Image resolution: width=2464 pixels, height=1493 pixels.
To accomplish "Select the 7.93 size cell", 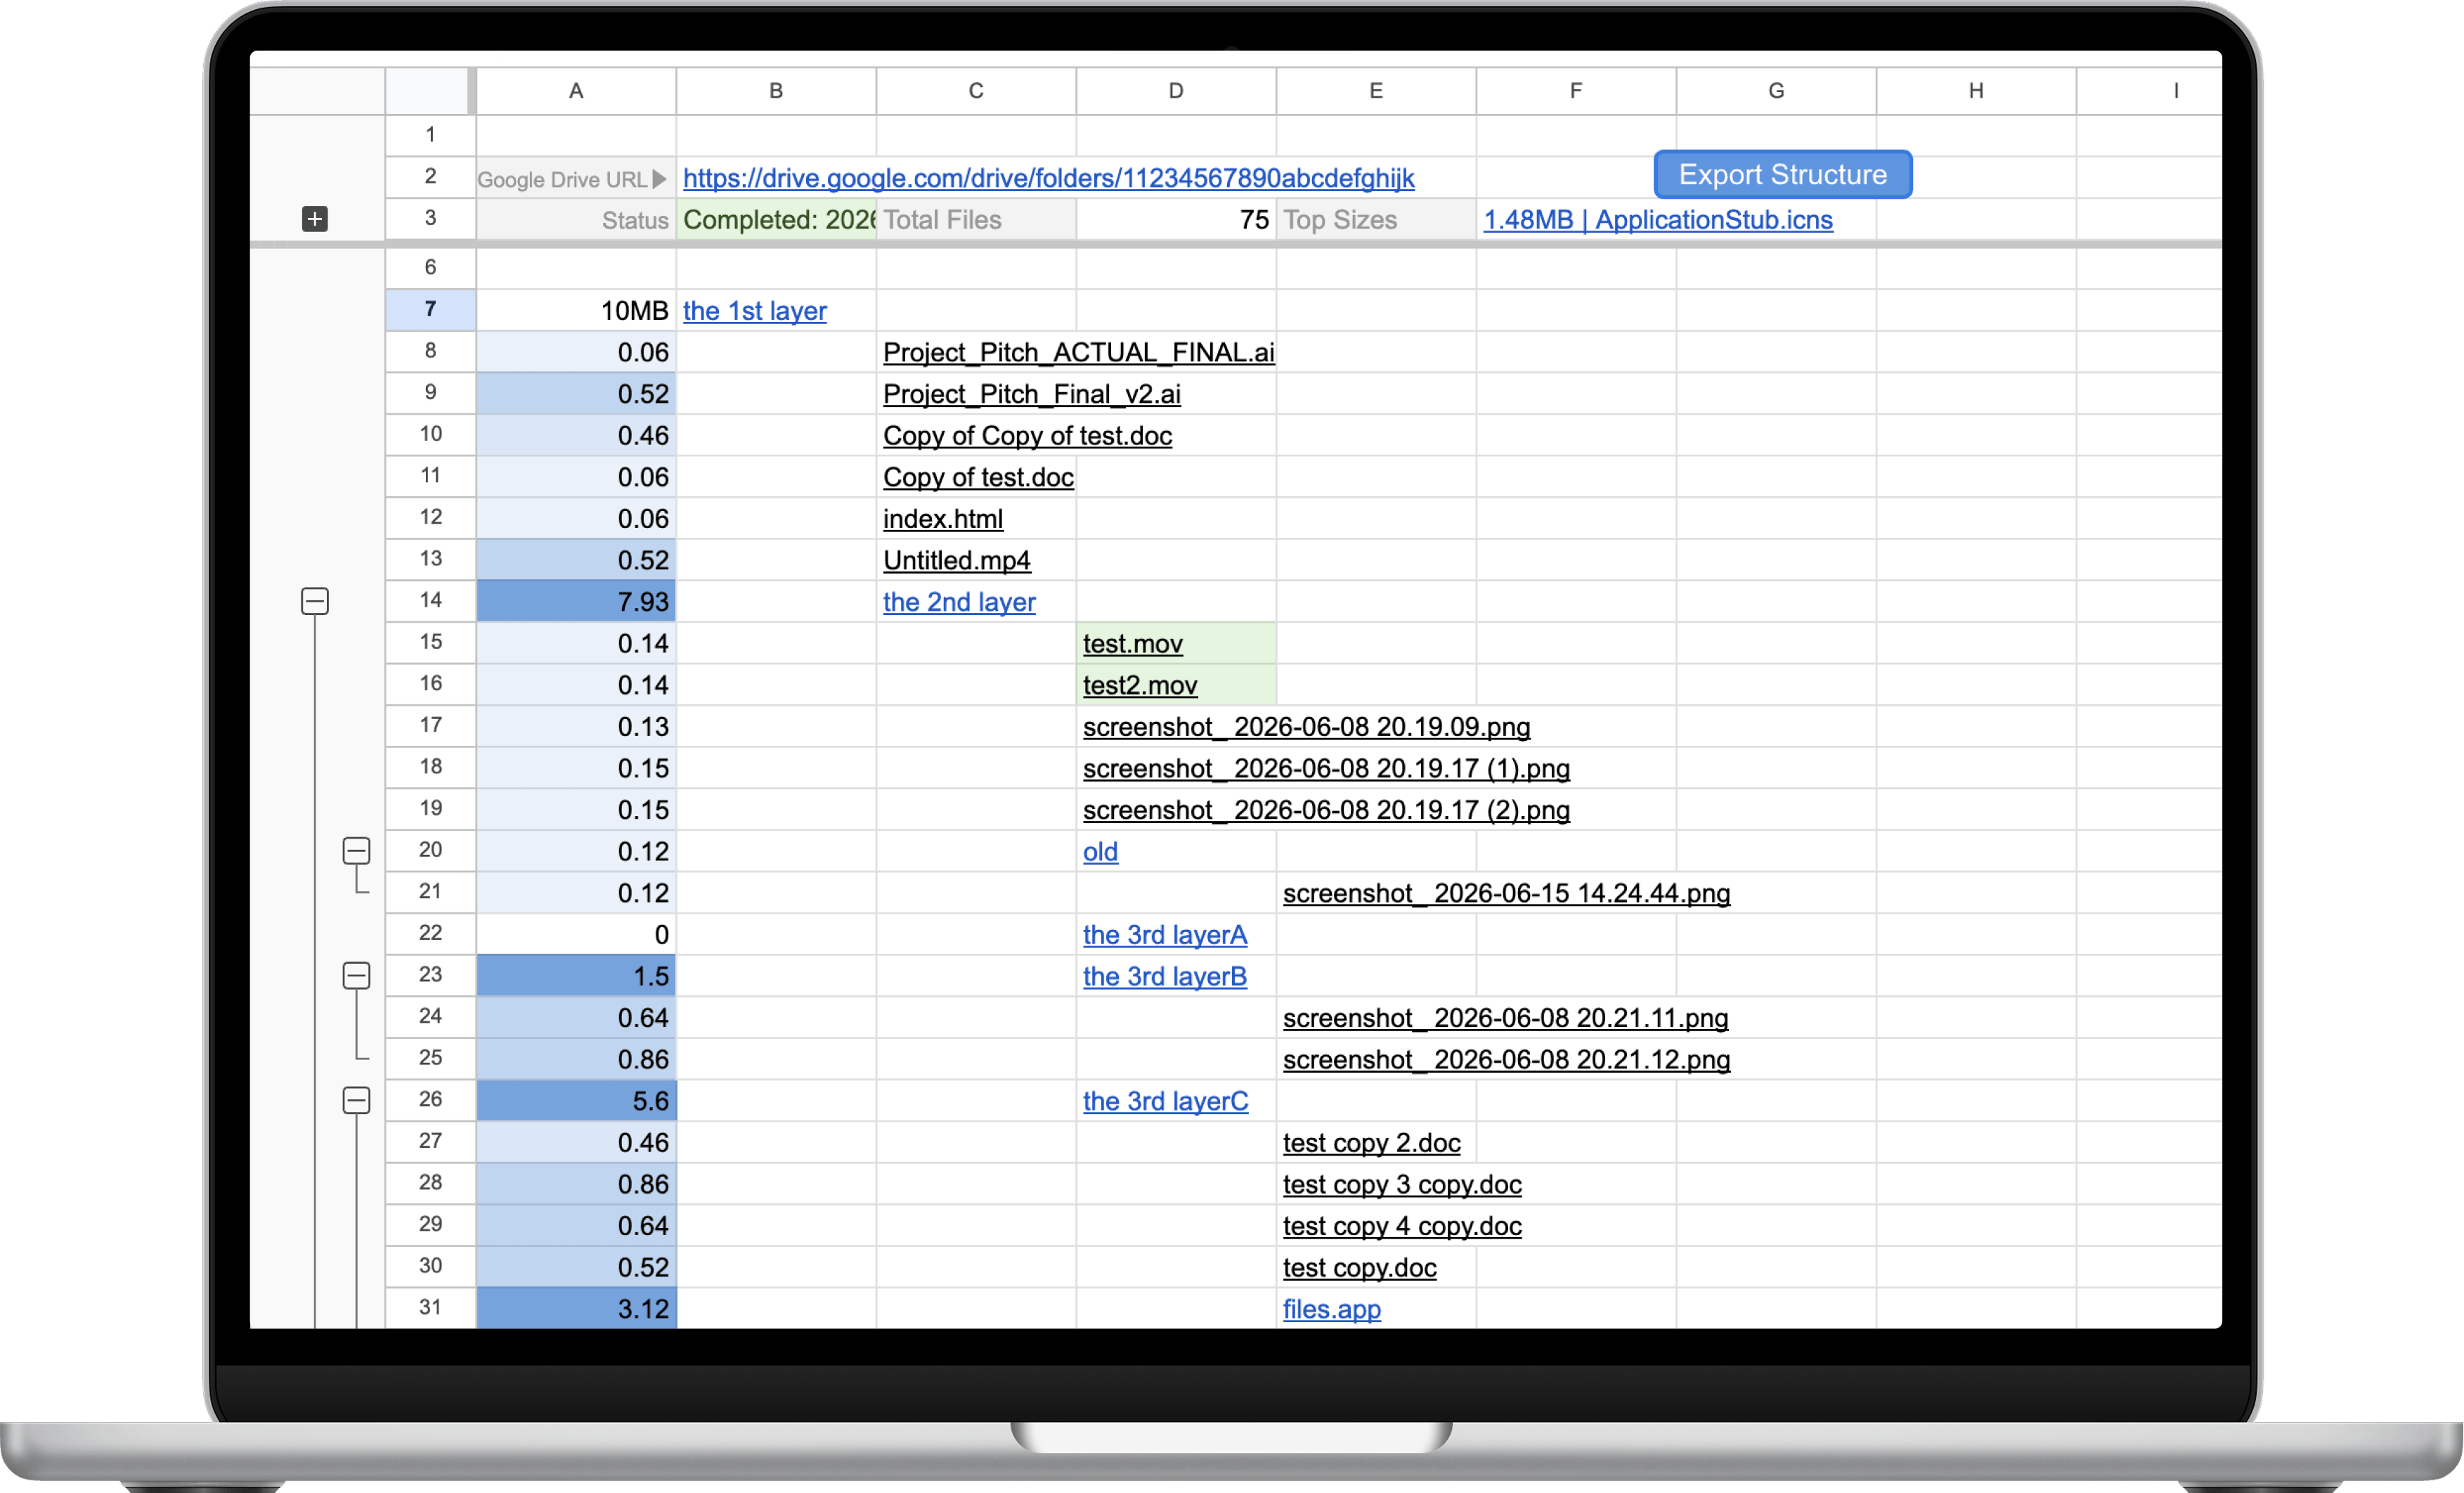I will [576, 602].
